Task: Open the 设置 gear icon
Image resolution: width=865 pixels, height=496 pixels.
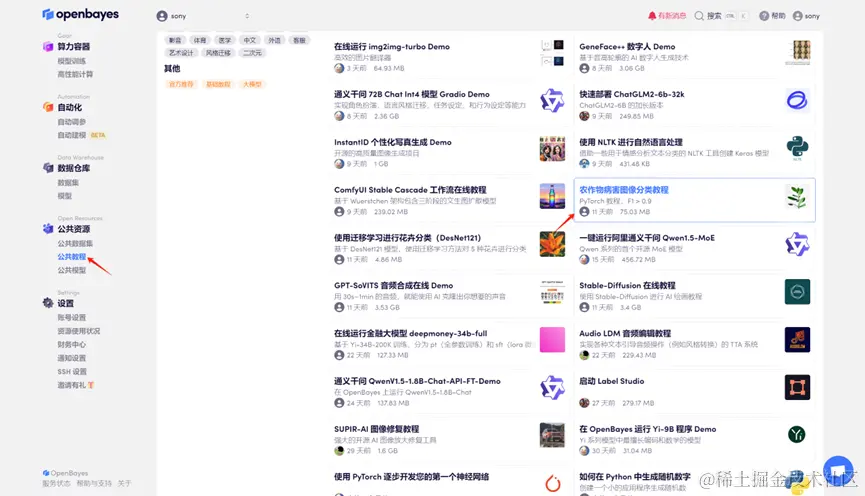Action: (x=48, y=303)
